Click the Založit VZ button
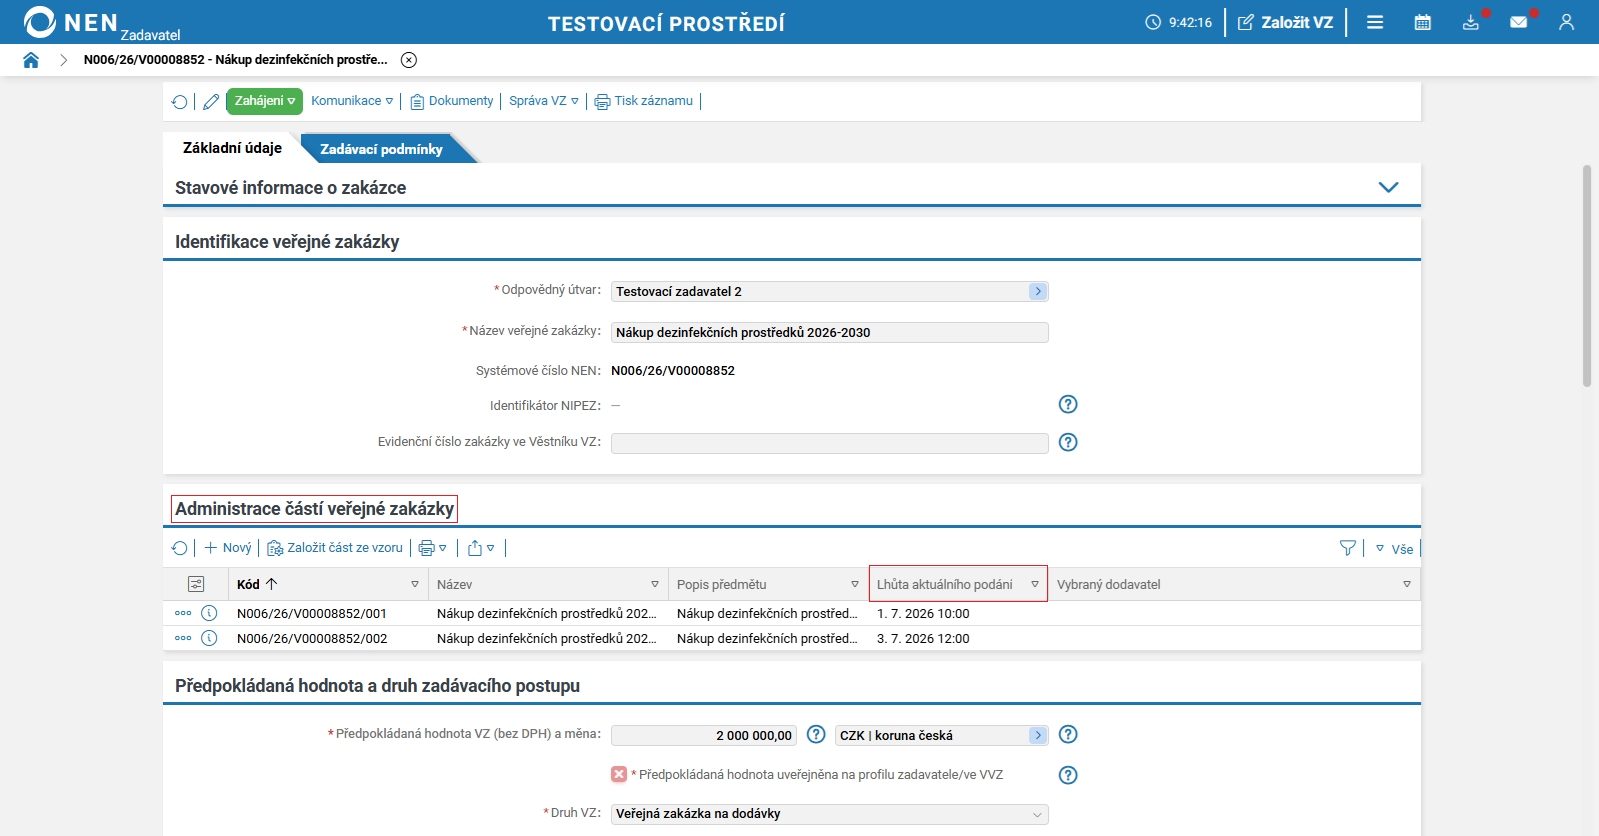Screen dimensions: 1599x836 tap(1285, 22)
